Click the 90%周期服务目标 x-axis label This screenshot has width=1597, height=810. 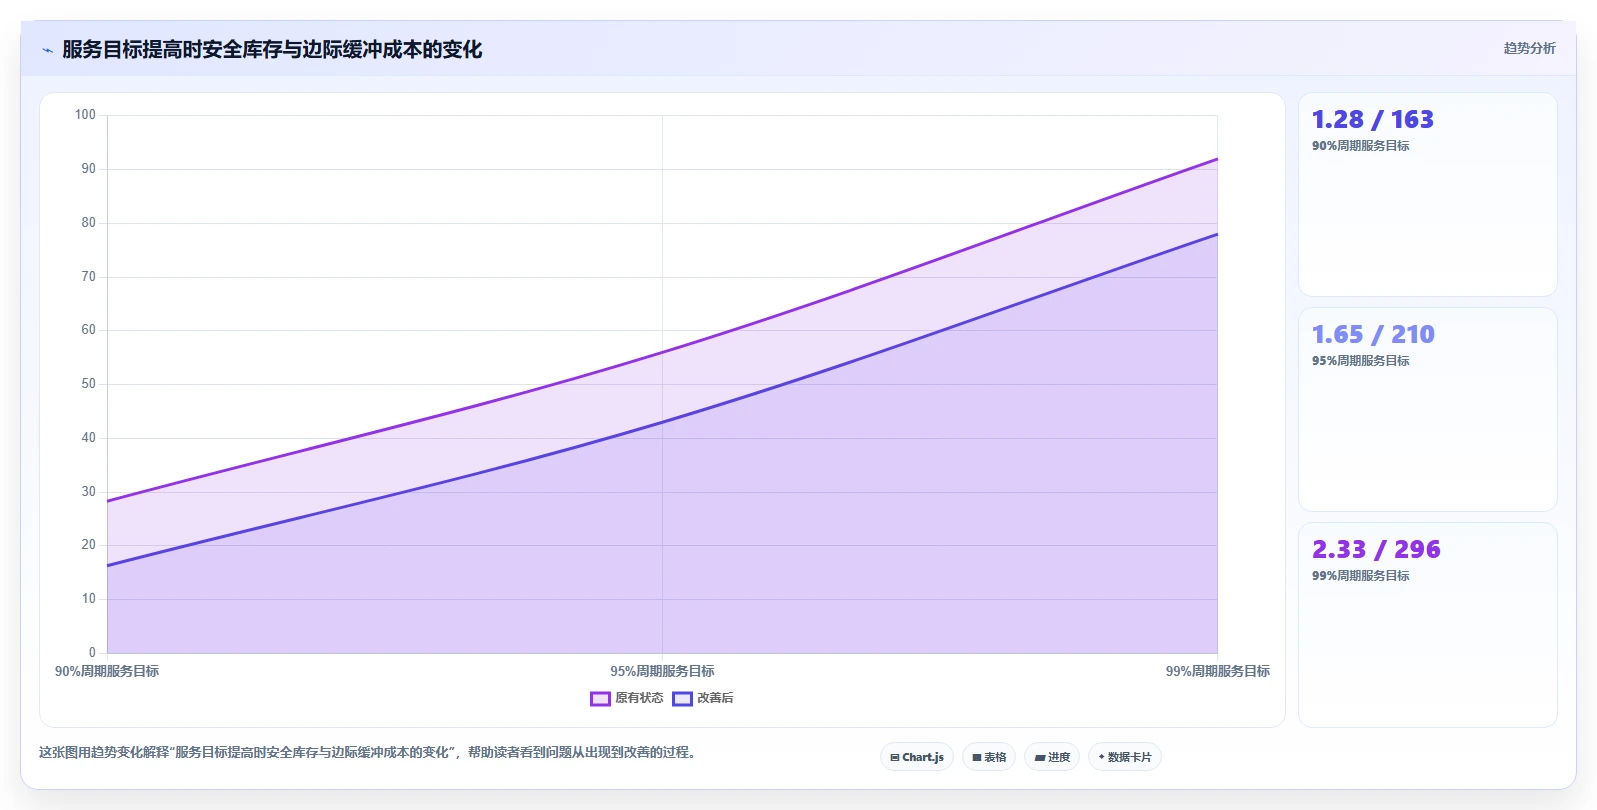coord(107,671)
